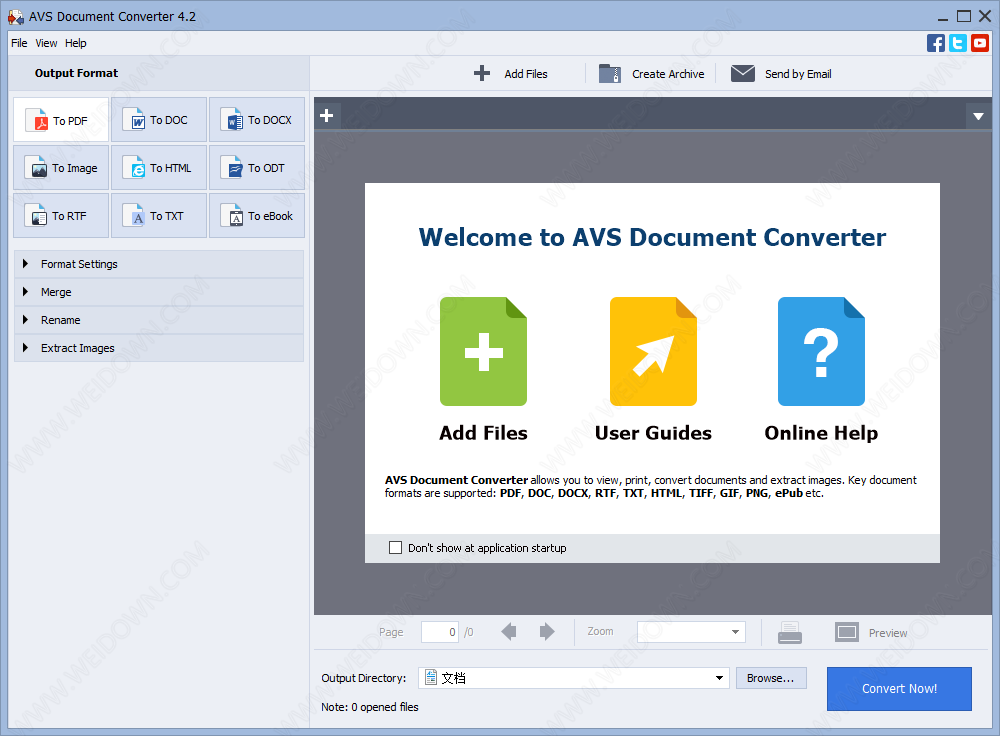
Task: Expand the Rename section
Action: (159, 320)
